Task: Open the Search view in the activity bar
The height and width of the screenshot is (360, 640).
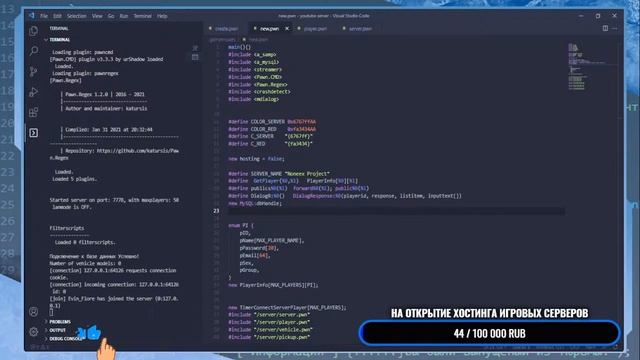Action: 33,51
